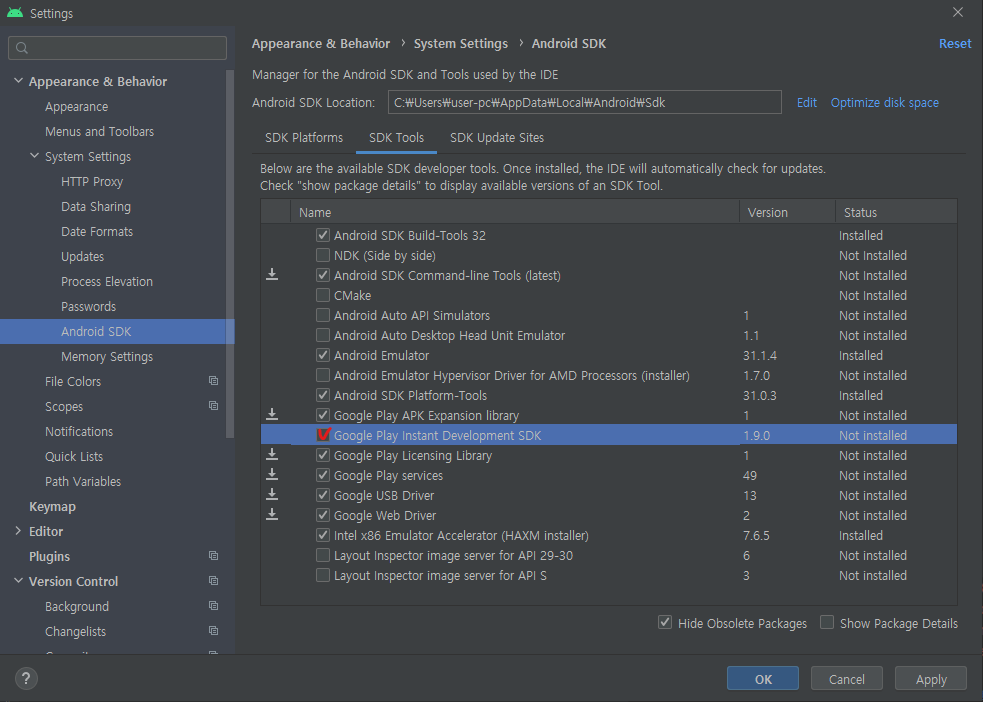Click the Cancel button
983x702 pixels.
click(x=846, y=678)
